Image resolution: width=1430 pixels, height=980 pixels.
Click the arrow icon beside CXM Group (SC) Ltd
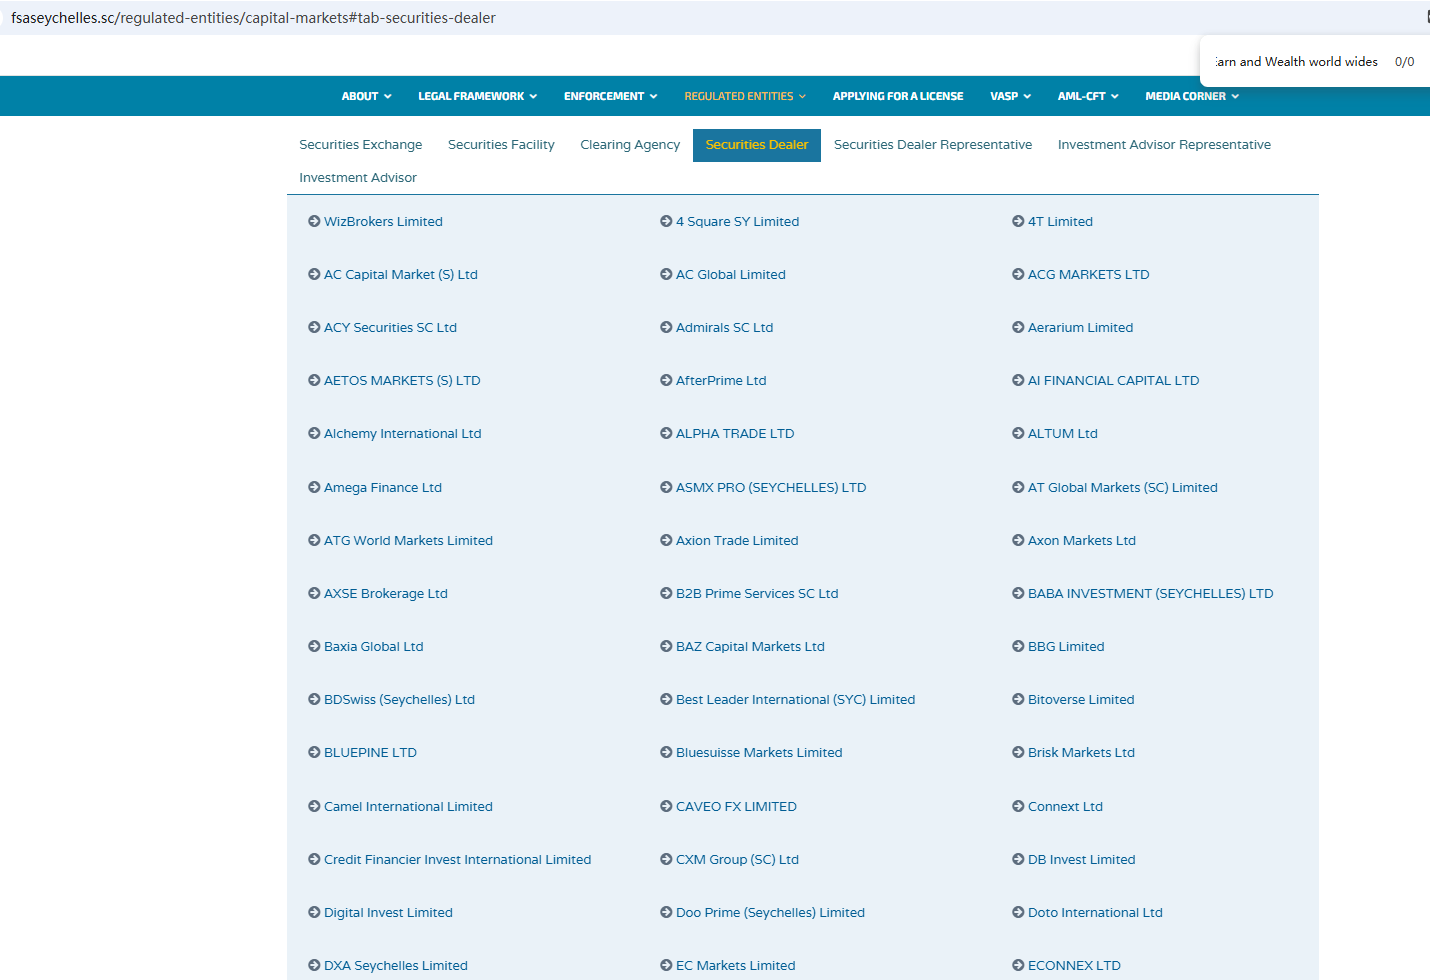point(666,859)
